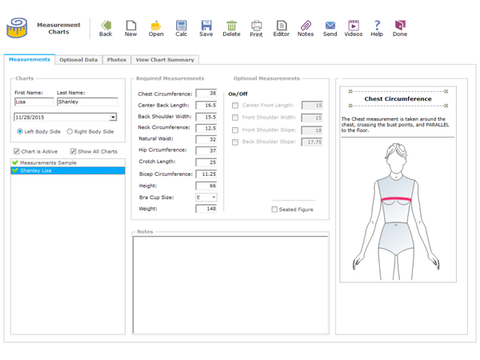Click the Back Shoulder Slope value 17.75

[x=312, y=142]
